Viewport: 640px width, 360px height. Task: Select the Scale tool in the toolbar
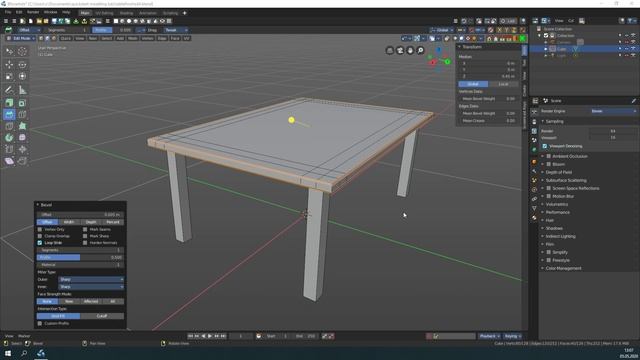click(x=9, y=76)
